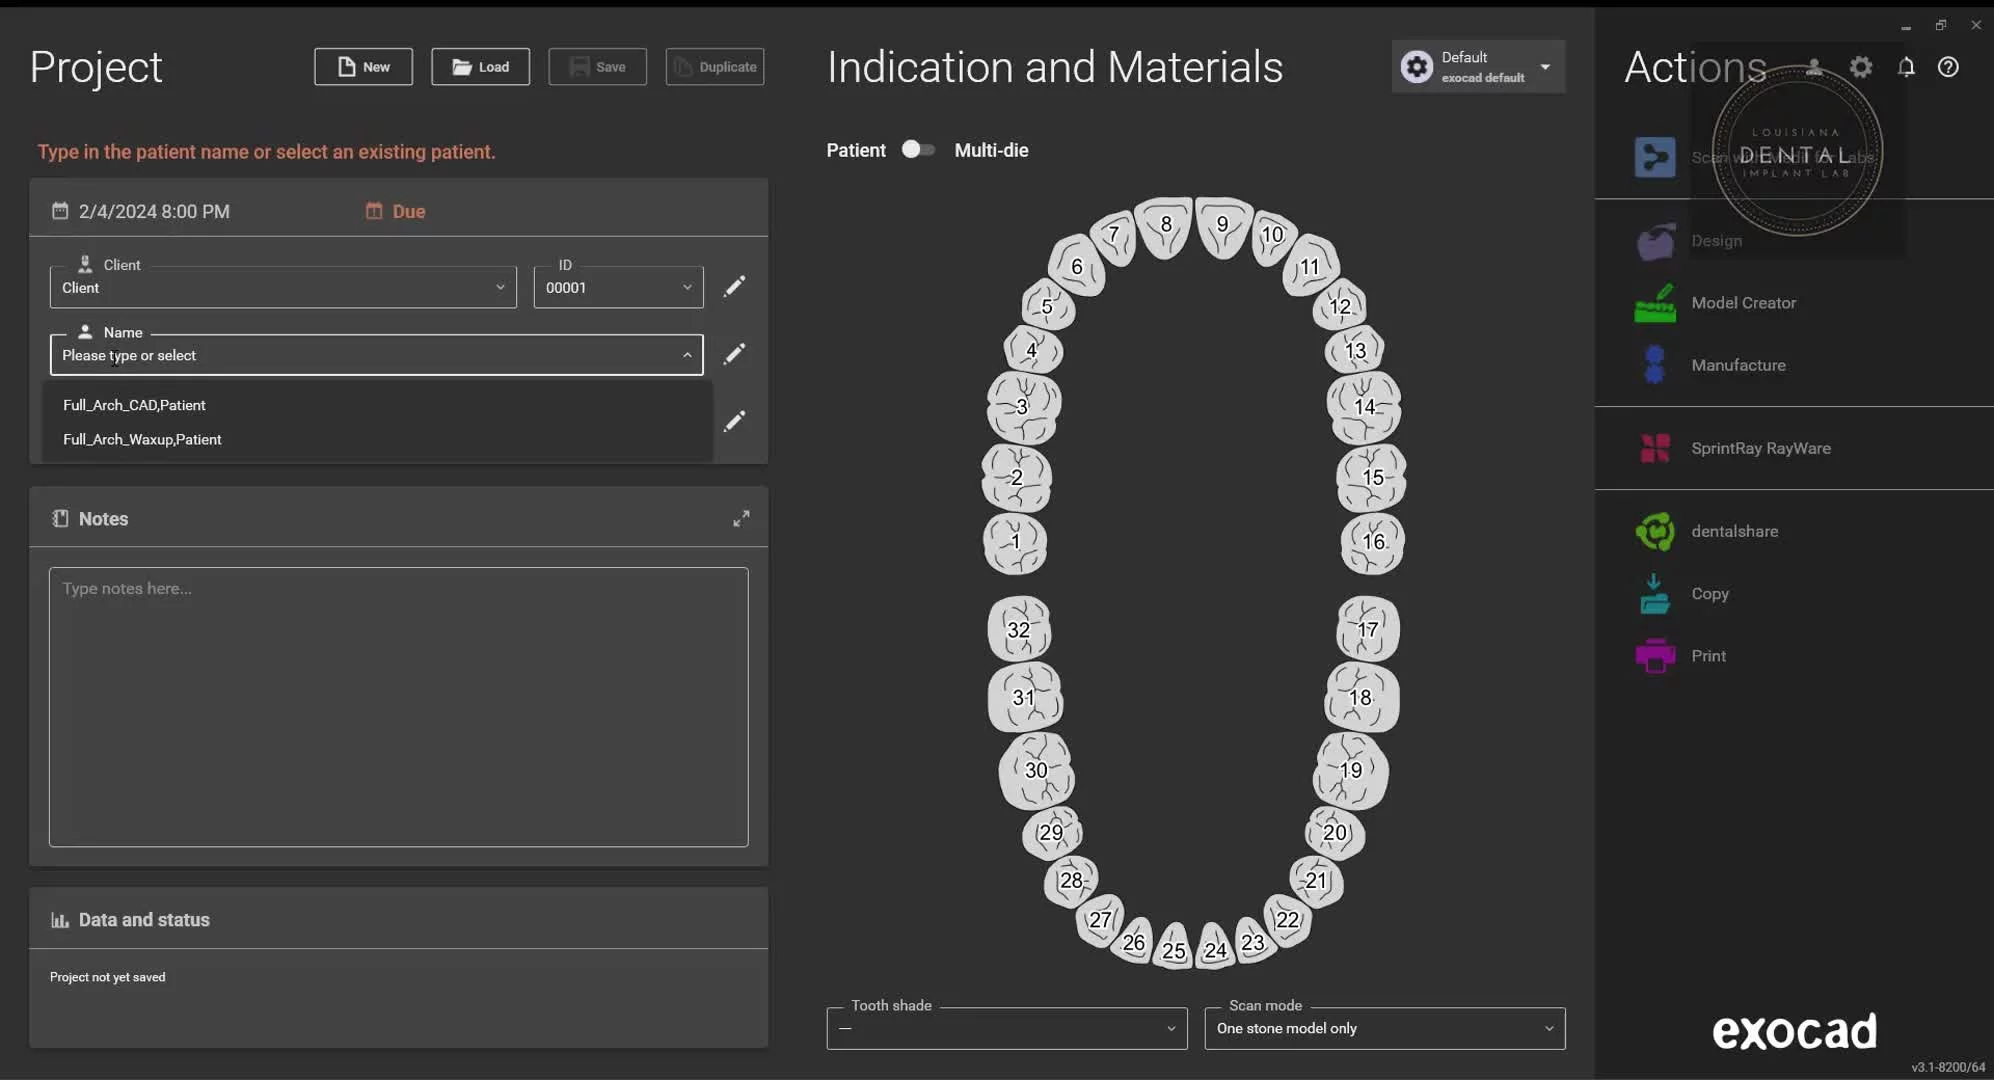Click the Project not yet saved status
This screenshot has height=1080, width=1994.
tap(108, 977)
